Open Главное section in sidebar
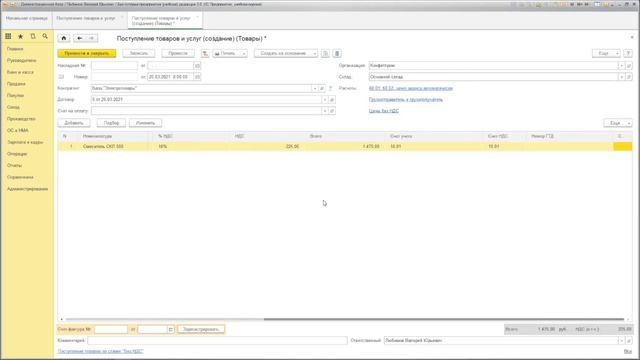The width and height of the screenshot is (640, 360). click(15, 49)
